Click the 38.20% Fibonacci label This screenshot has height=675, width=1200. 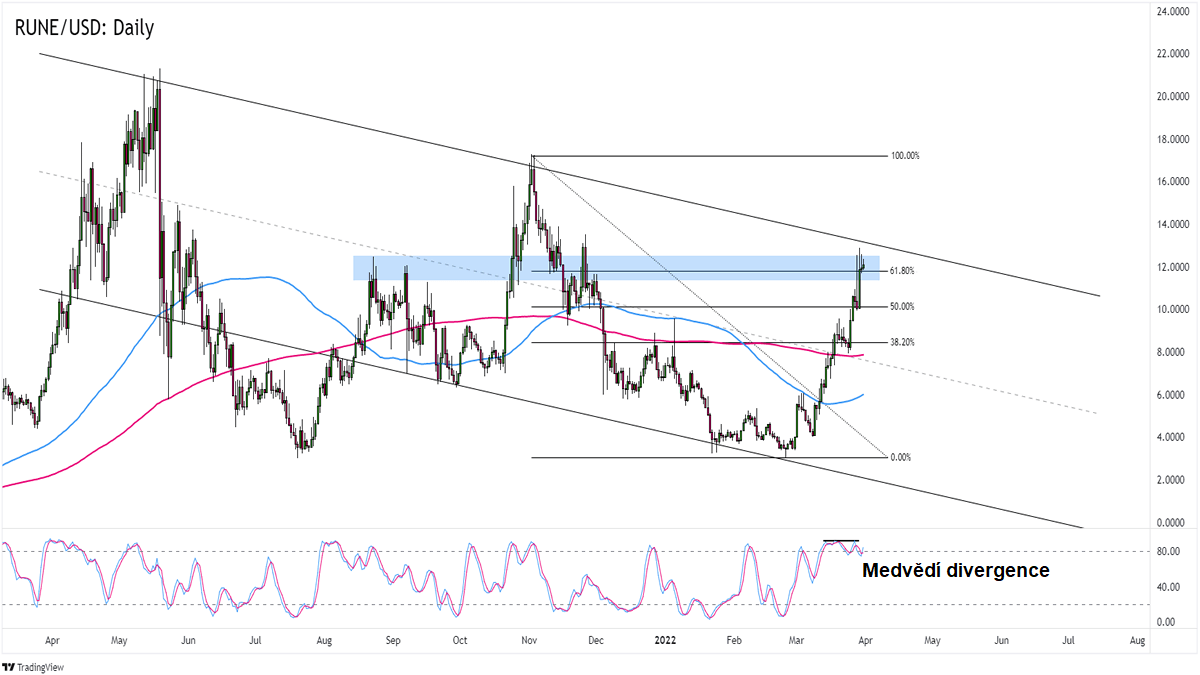901,342
